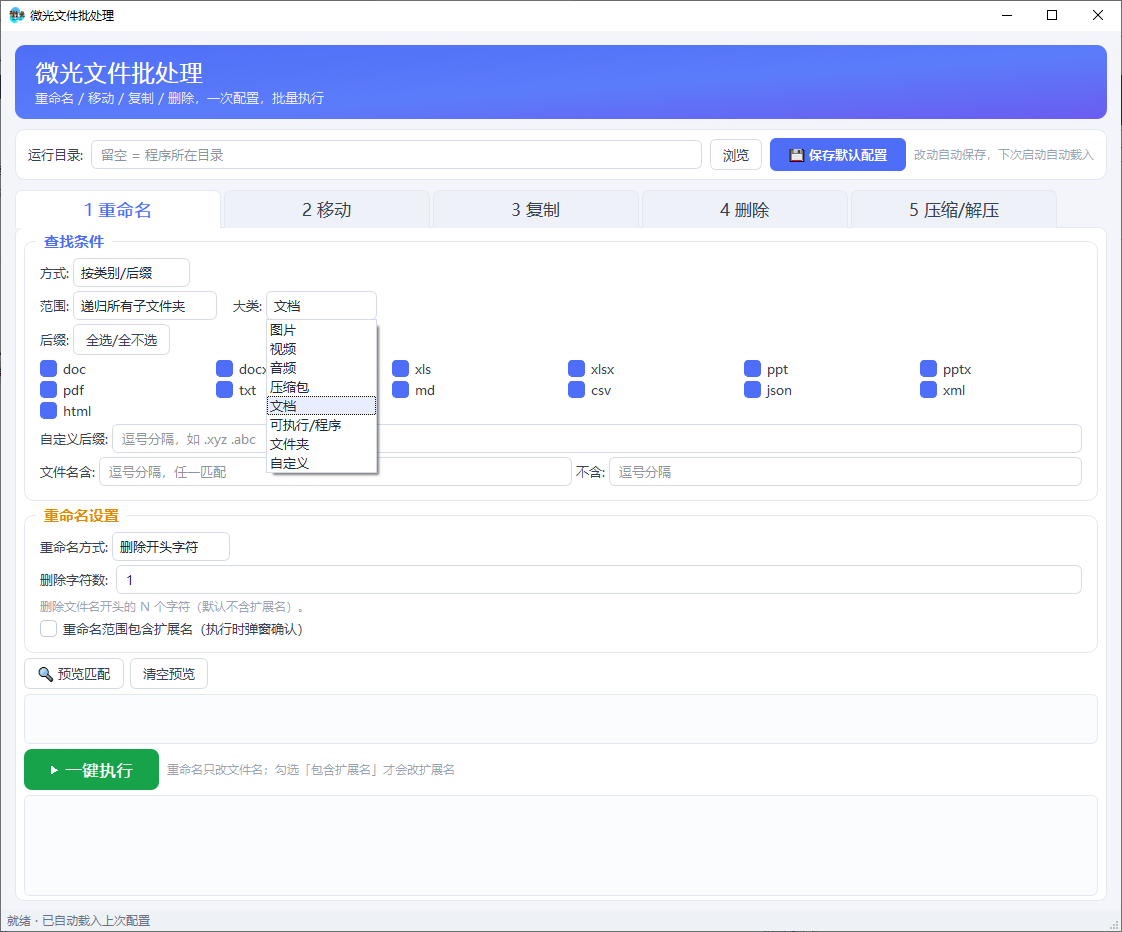Open the 方式 dropdown showing 按类别/后缀
1122x932 pixels.
pos(132,273)
